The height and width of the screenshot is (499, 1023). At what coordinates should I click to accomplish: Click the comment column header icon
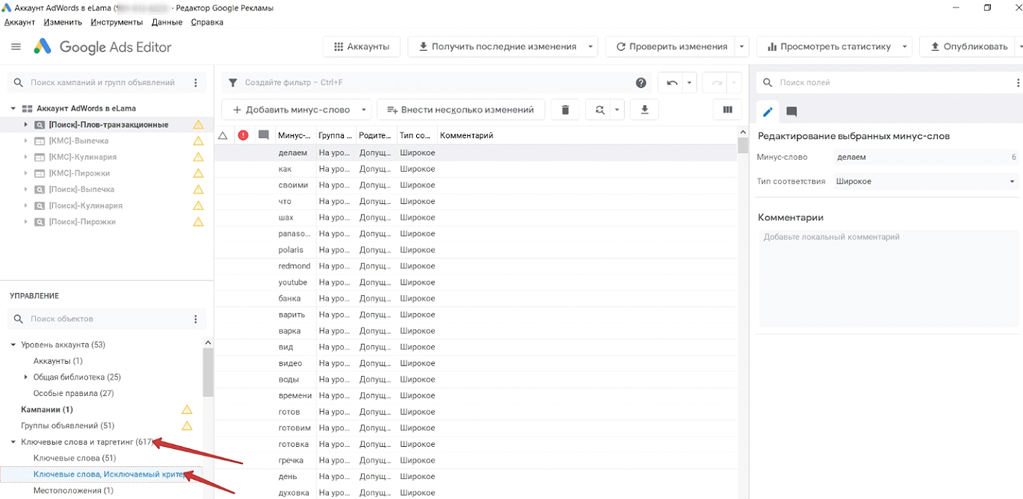264,135
